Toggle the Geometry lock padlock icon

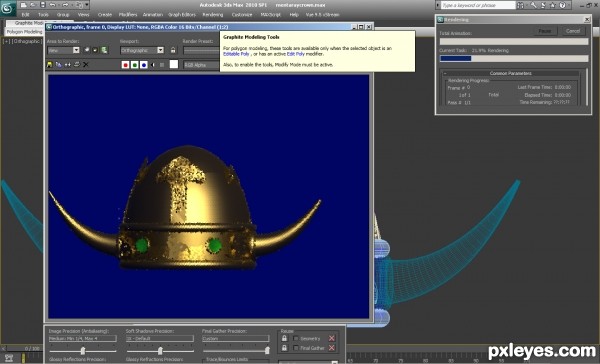tap(284, 338)
